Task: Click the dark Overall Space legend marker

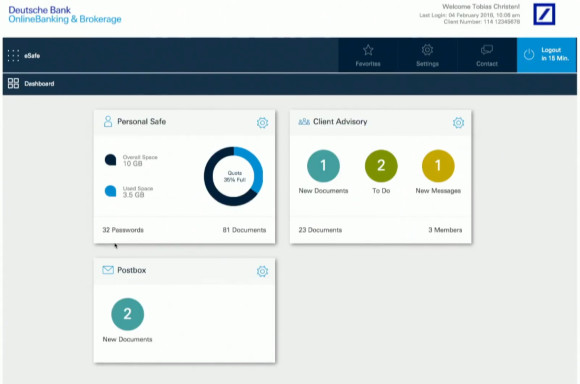Action: tap(110, 160)
